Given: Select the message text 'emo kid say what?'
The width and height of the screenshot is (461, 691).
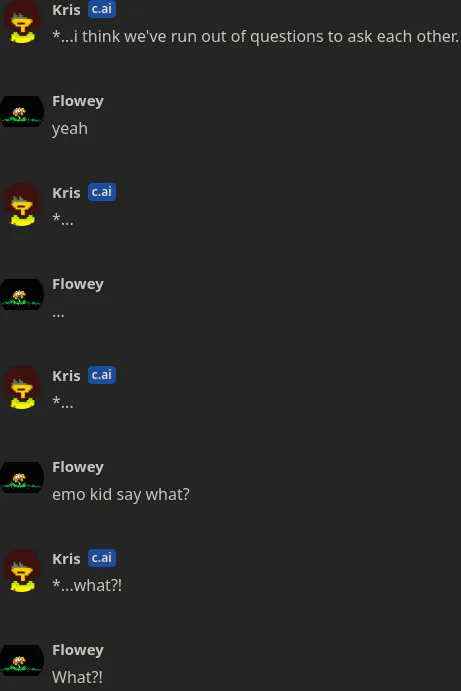Looking at the screenshot, I should click(121, 494).
